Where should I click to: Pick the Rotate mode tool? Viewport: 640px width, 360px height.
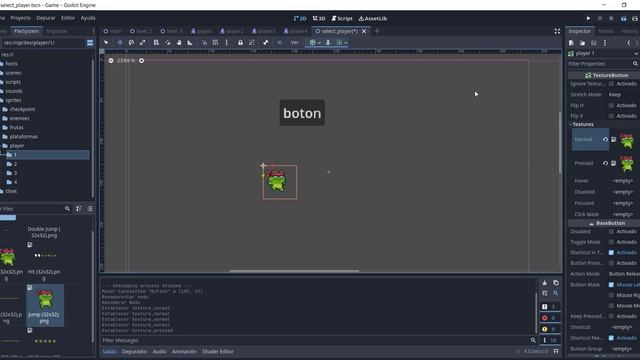131,42
